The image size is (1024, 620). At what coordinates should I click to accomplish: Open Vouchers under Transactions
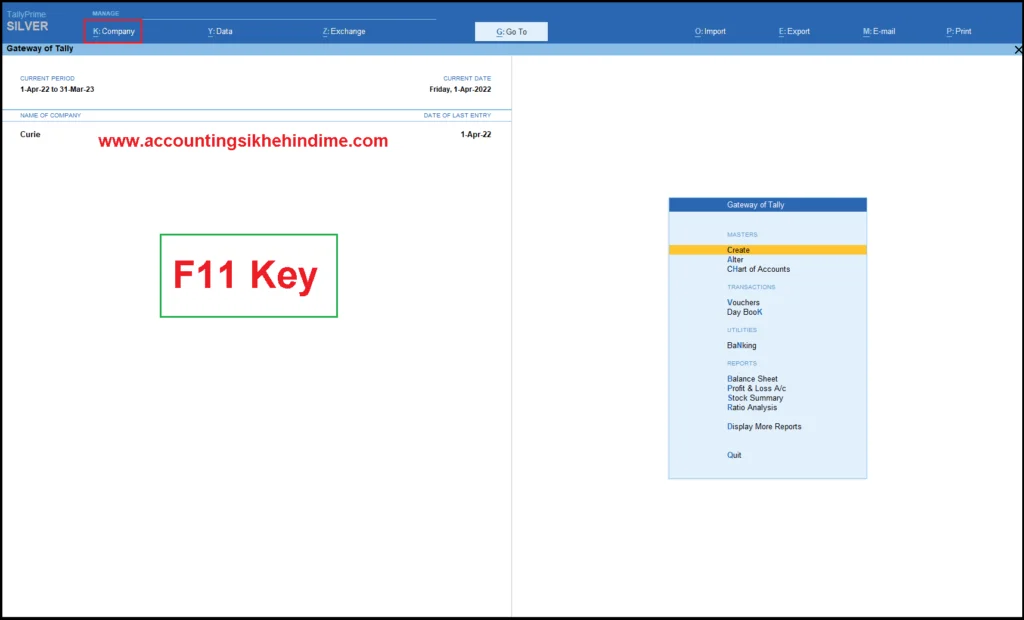[743, 302]
